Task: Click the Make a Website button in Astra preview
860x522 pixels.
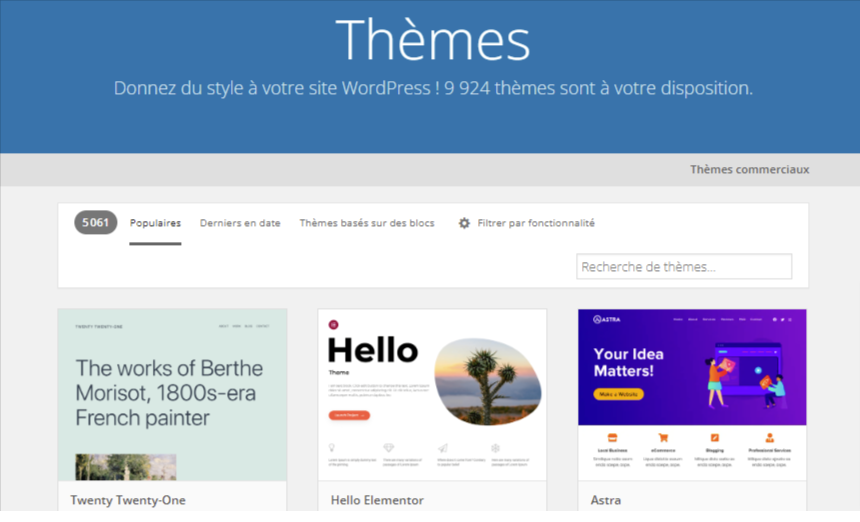Action: (x=618, y=394)
